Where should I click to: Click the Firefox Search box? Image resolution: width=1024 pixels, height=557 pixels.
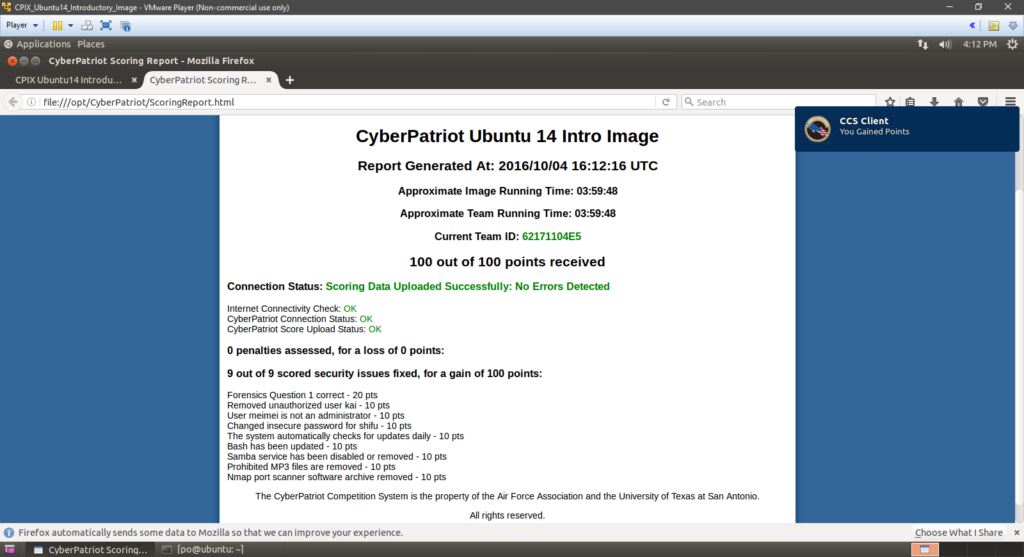click(778, 102)
